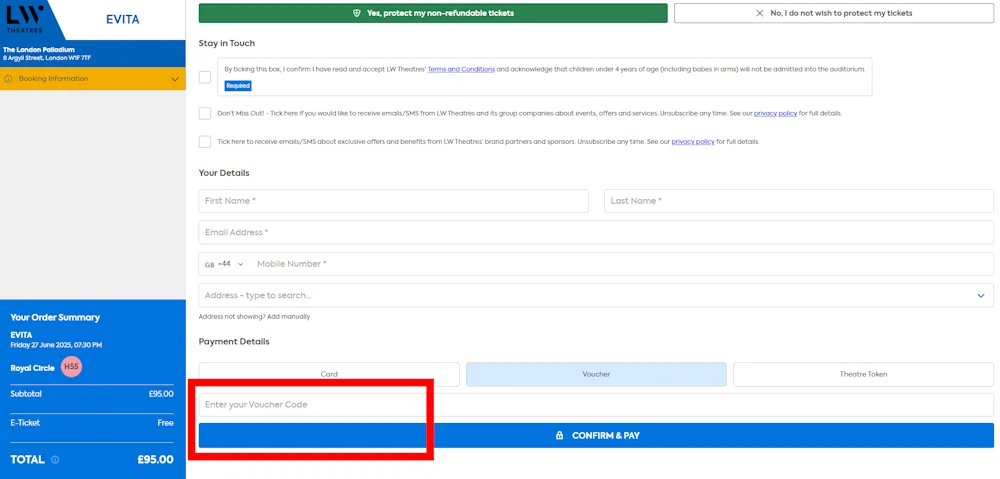Choose Yes, protect my non-refundable tickets
The image size is (1000, 479).
[433, 13]
